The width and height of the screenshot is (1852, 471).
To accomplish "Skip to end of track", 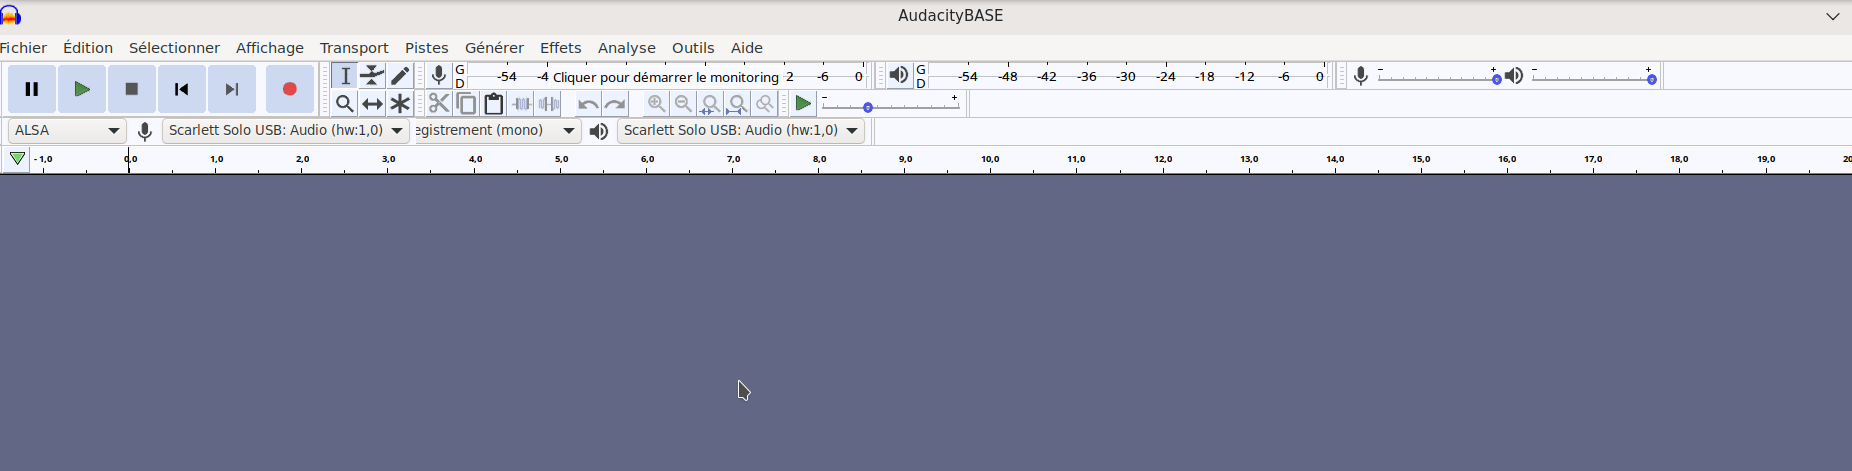I will coord(232,89).
